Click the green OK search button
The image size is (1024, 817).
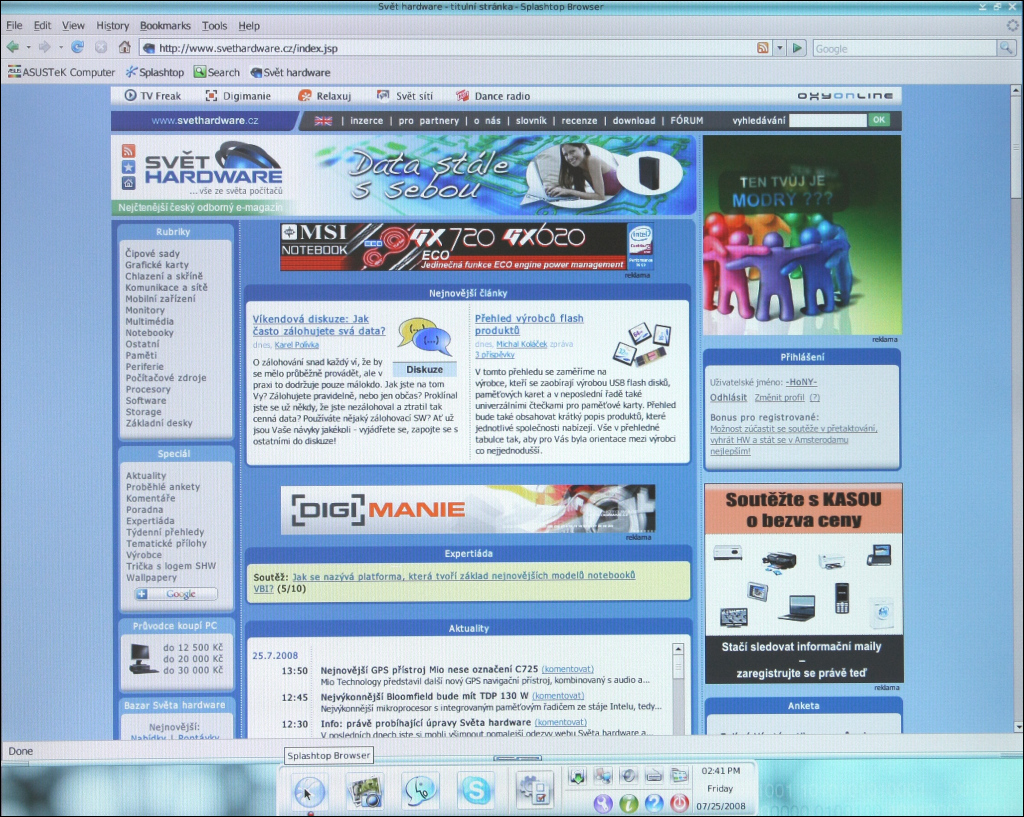coord(878,120)
